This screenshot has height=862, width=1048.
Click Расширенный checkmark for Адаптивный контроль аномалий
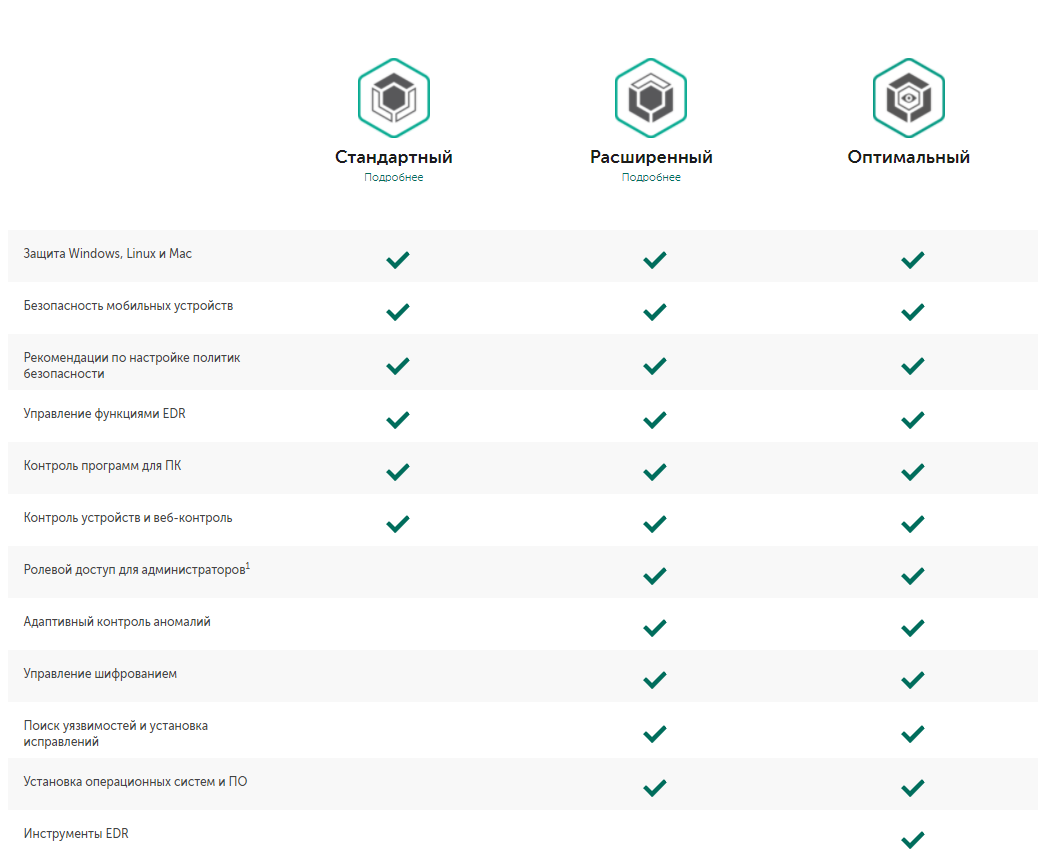(x=655, y=628)
